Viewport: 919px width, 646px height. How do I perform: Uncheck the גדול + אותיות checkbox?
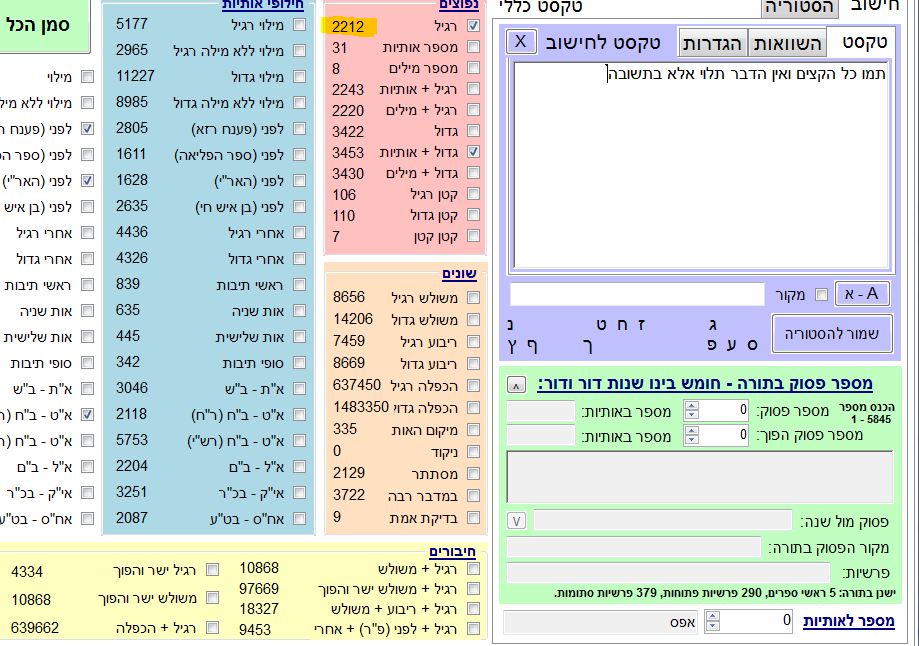(473, 152)
